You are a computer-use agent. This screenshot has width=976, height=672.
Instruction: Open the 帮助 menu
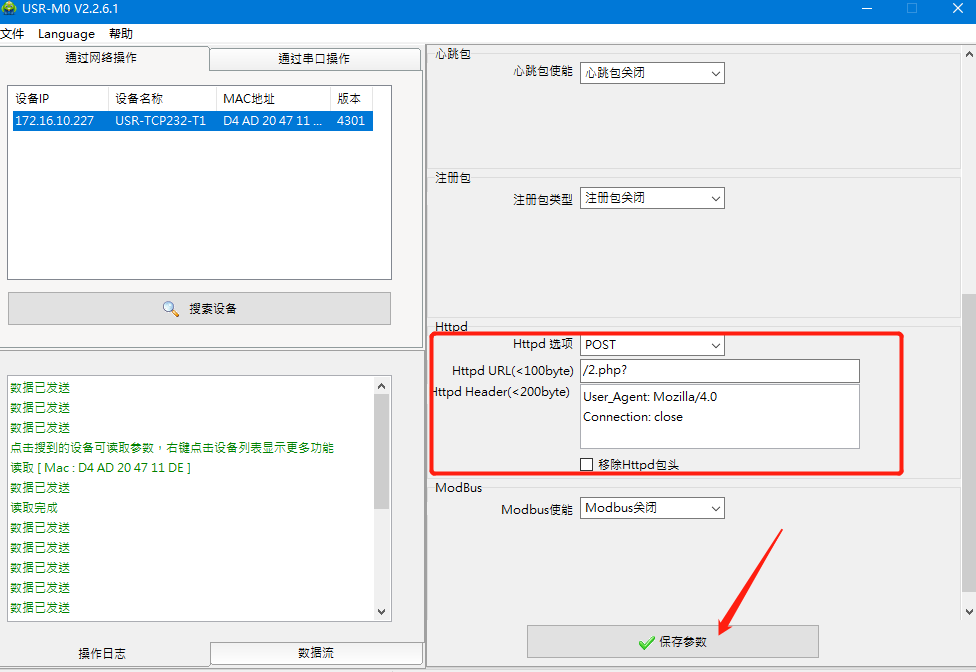121,34
